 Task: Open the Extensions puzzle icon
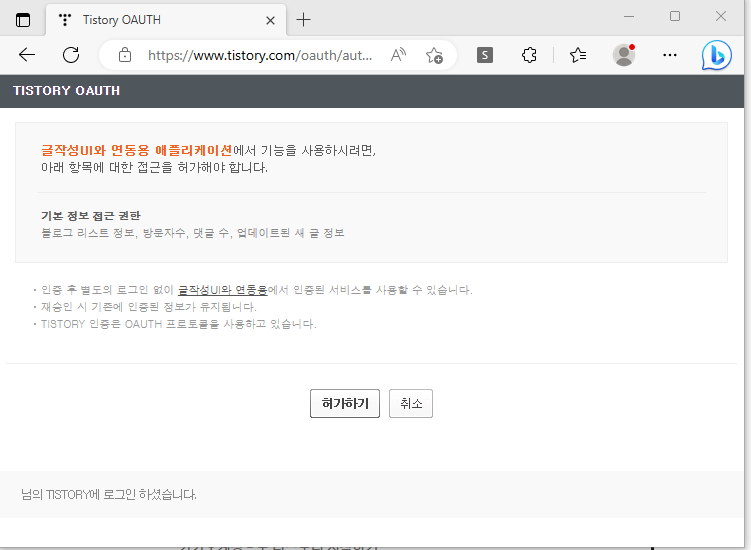pyautogui.click(x=529, y=55)
